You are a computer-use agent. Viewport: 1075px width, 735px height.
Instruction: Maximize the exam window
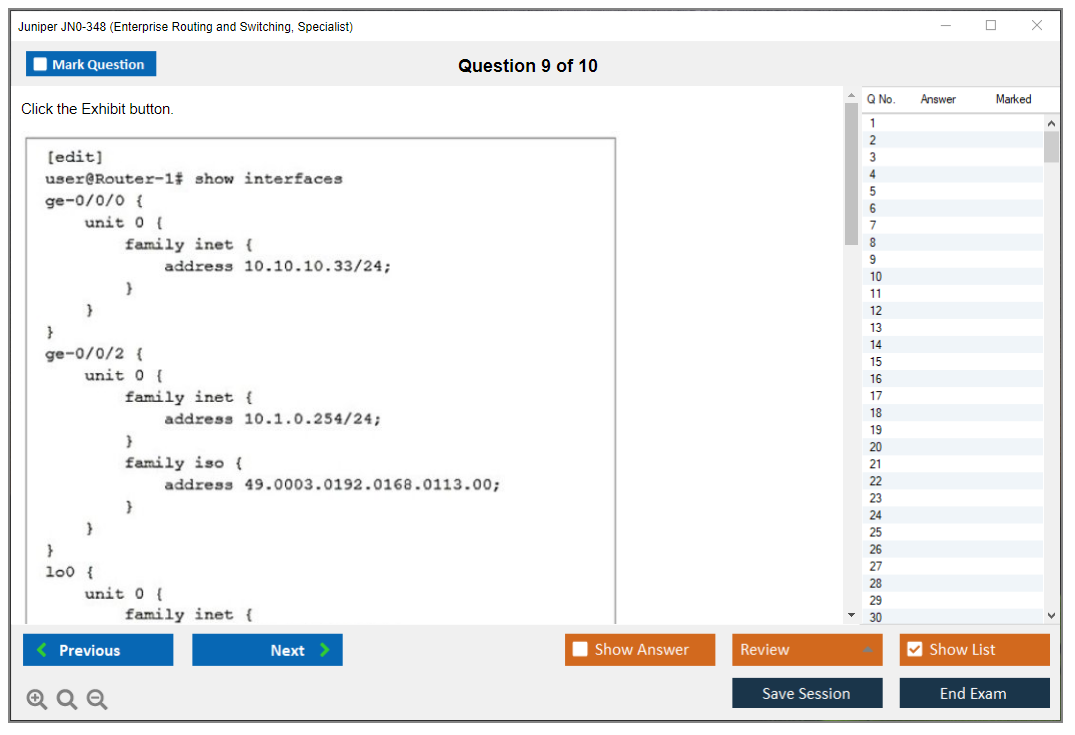pyautogui.click(x=991, y=26)
